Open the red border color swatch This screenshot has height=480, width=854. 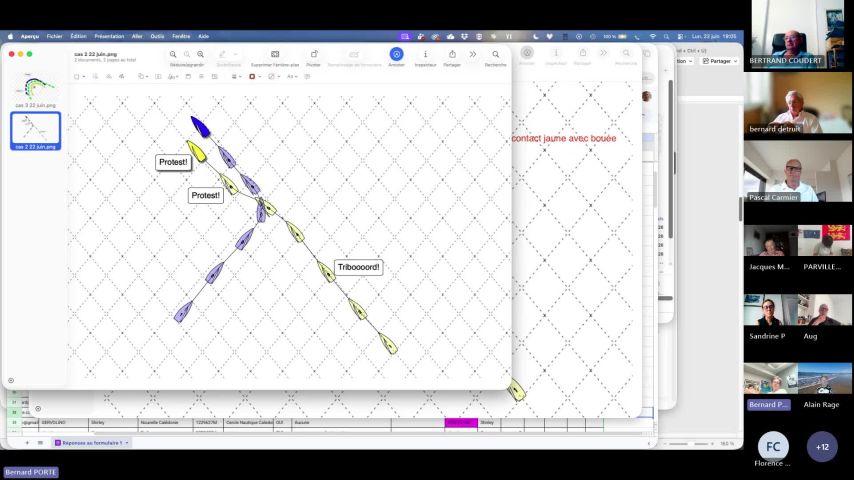254,77
